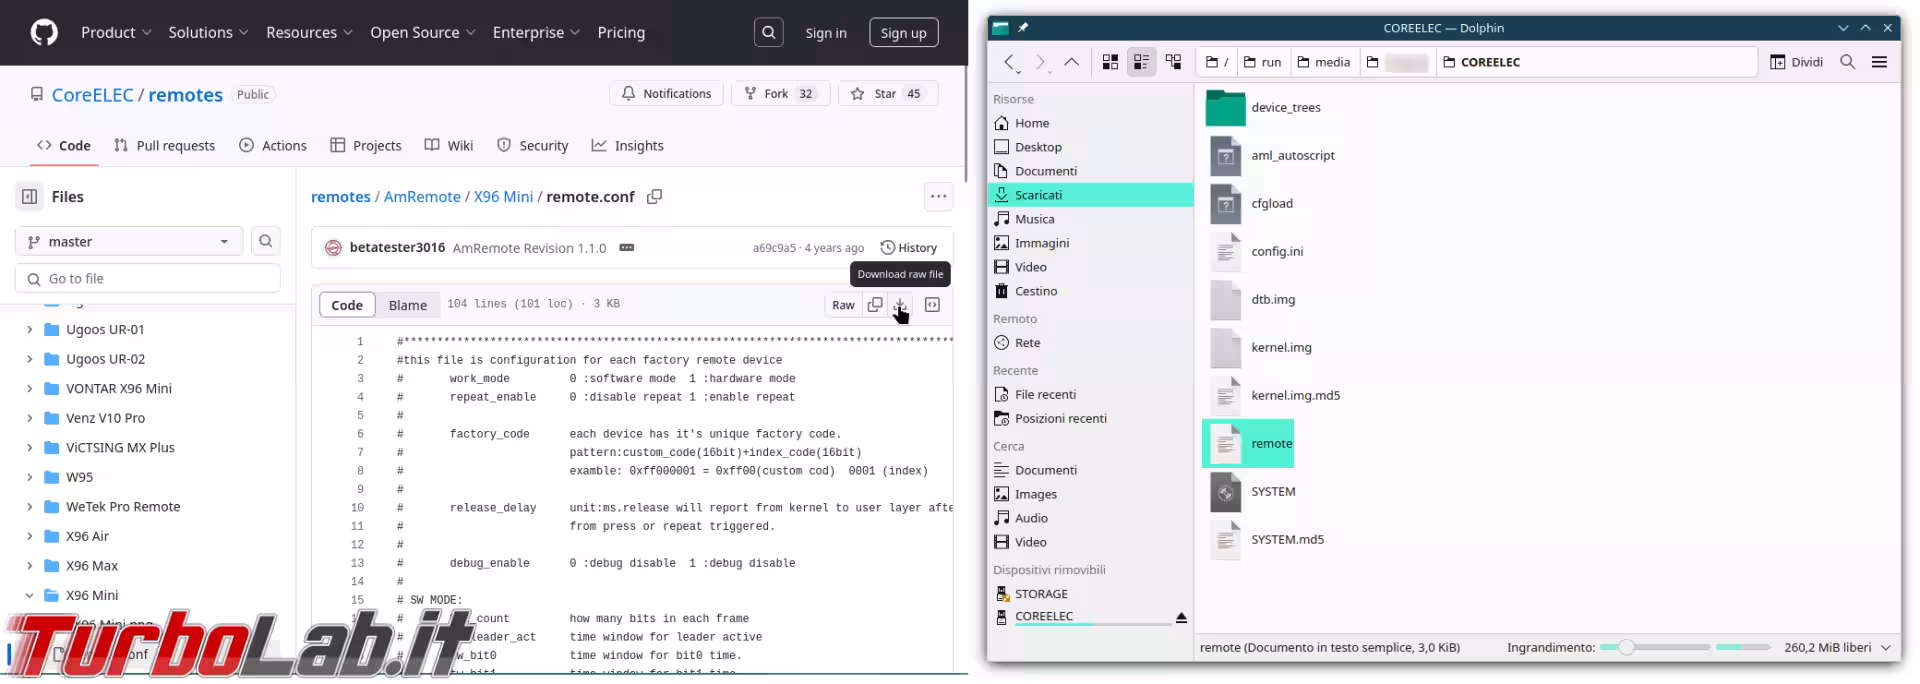Click the Sign up button
This screenshot has height=684, width=1920.
903,33
